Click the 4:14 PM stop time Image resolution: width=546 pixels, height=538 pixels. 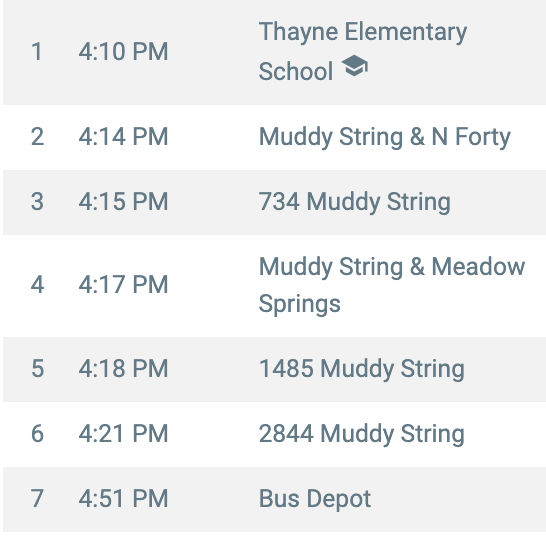123,137
